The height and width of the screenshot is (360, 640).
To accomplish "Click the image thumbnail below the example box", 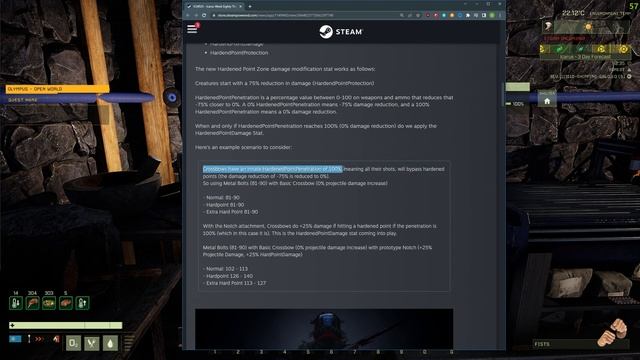I will (324, 329).
